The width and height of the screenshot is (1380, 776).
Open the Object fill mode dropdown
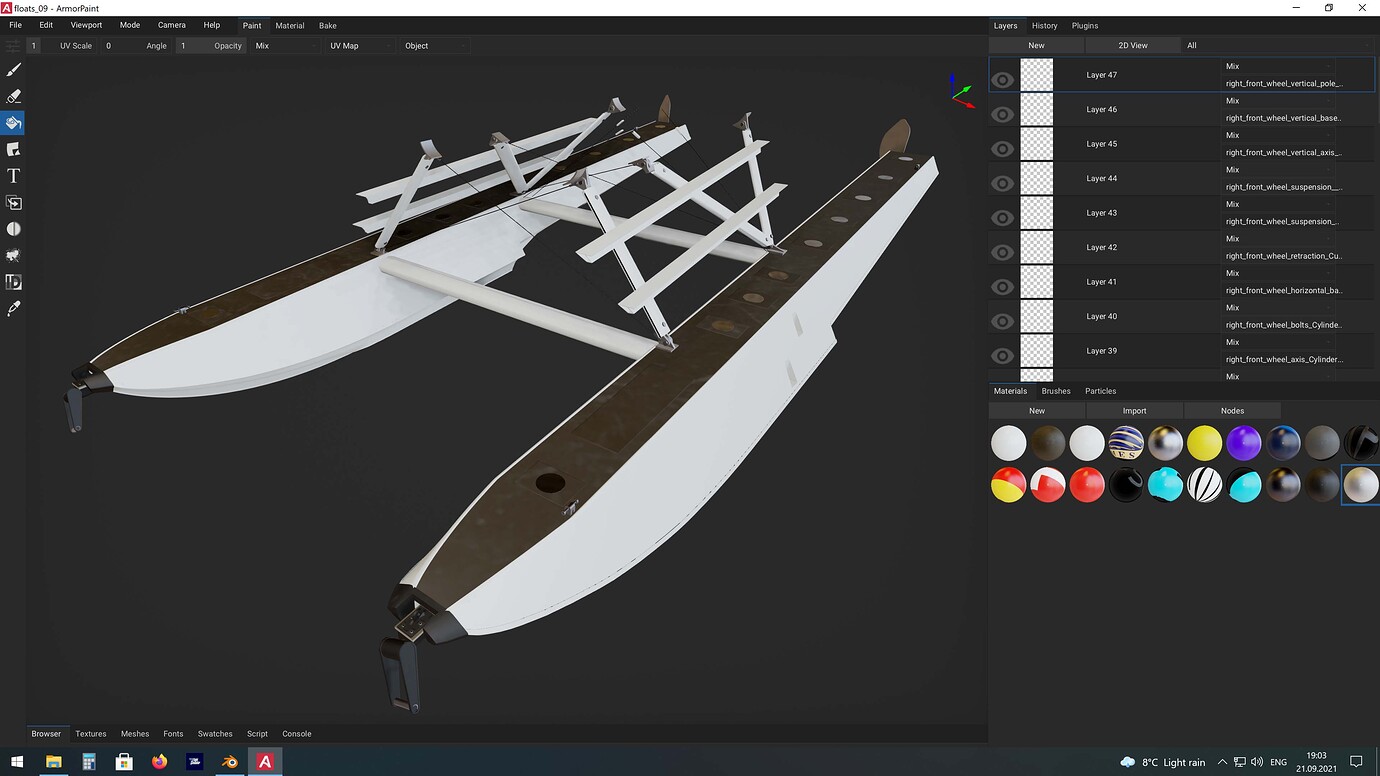(x=435, y=46)
